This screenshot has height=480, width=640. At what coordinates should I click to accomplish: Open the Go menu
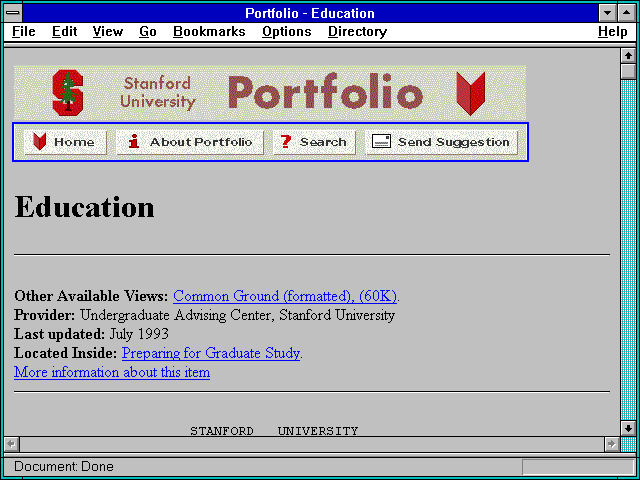148,31
